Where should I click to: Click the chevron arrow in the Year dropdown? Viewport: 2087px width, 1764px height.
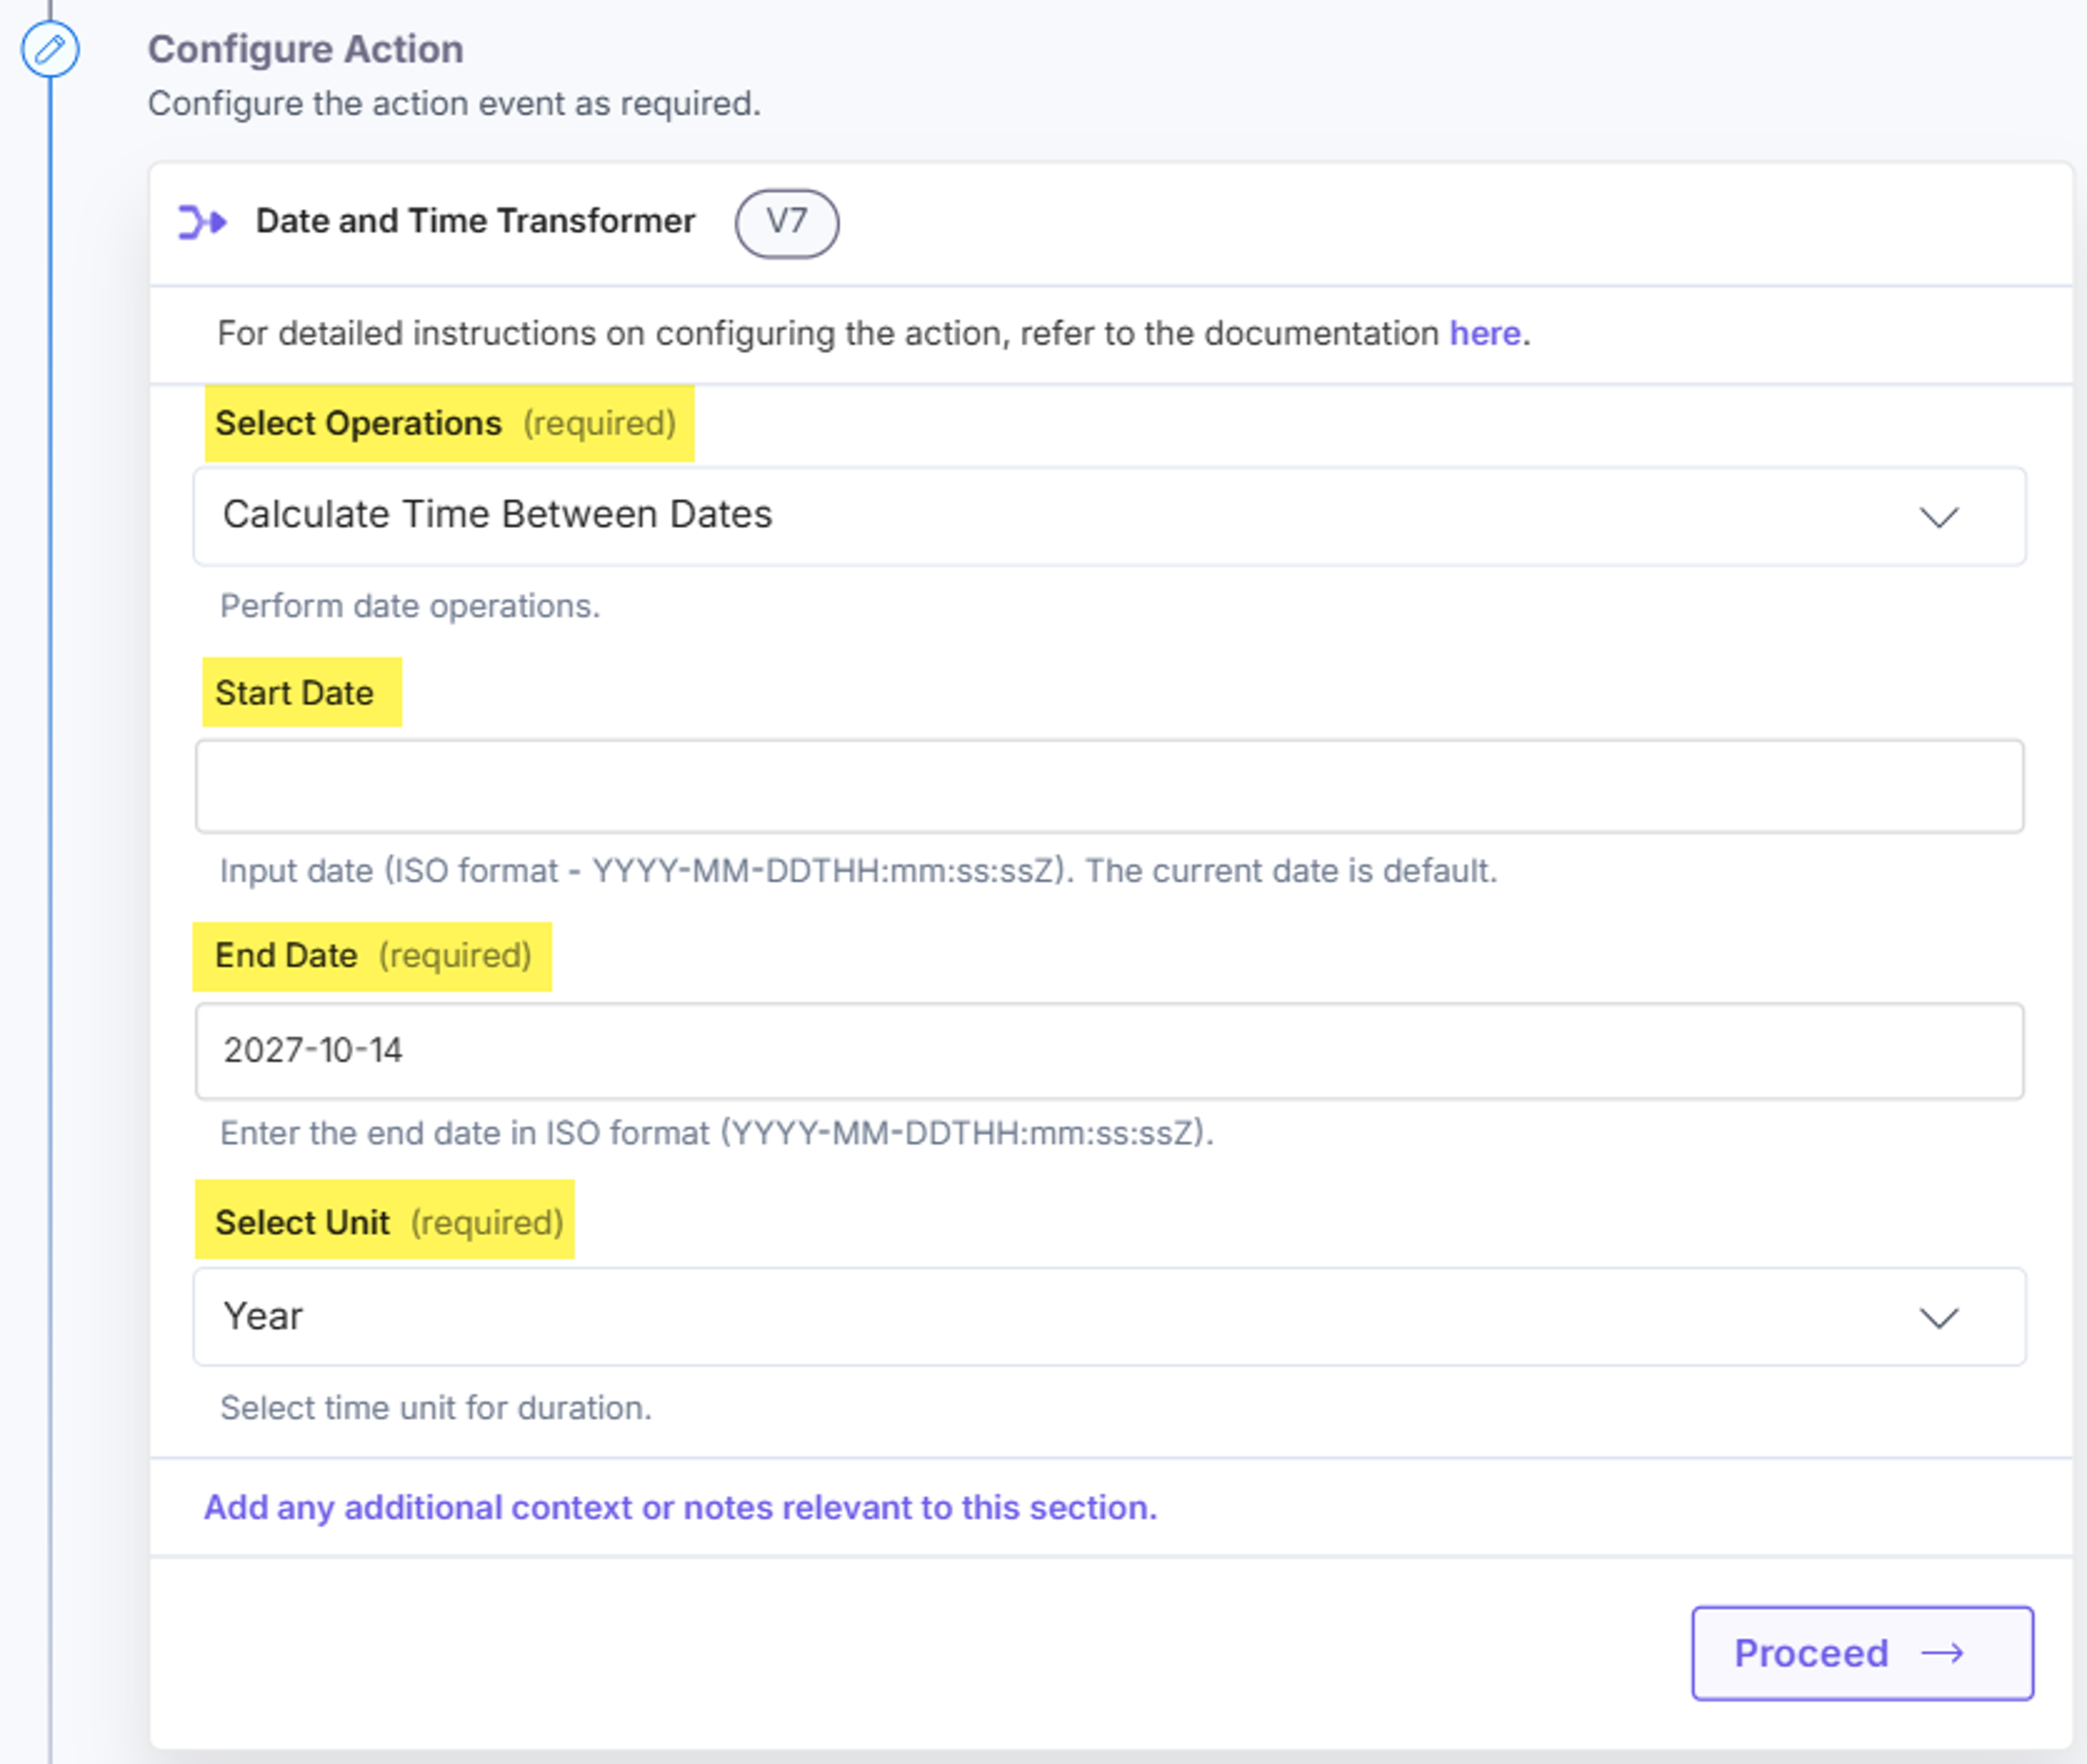pyautogui.click(x=1939, y=1318)
